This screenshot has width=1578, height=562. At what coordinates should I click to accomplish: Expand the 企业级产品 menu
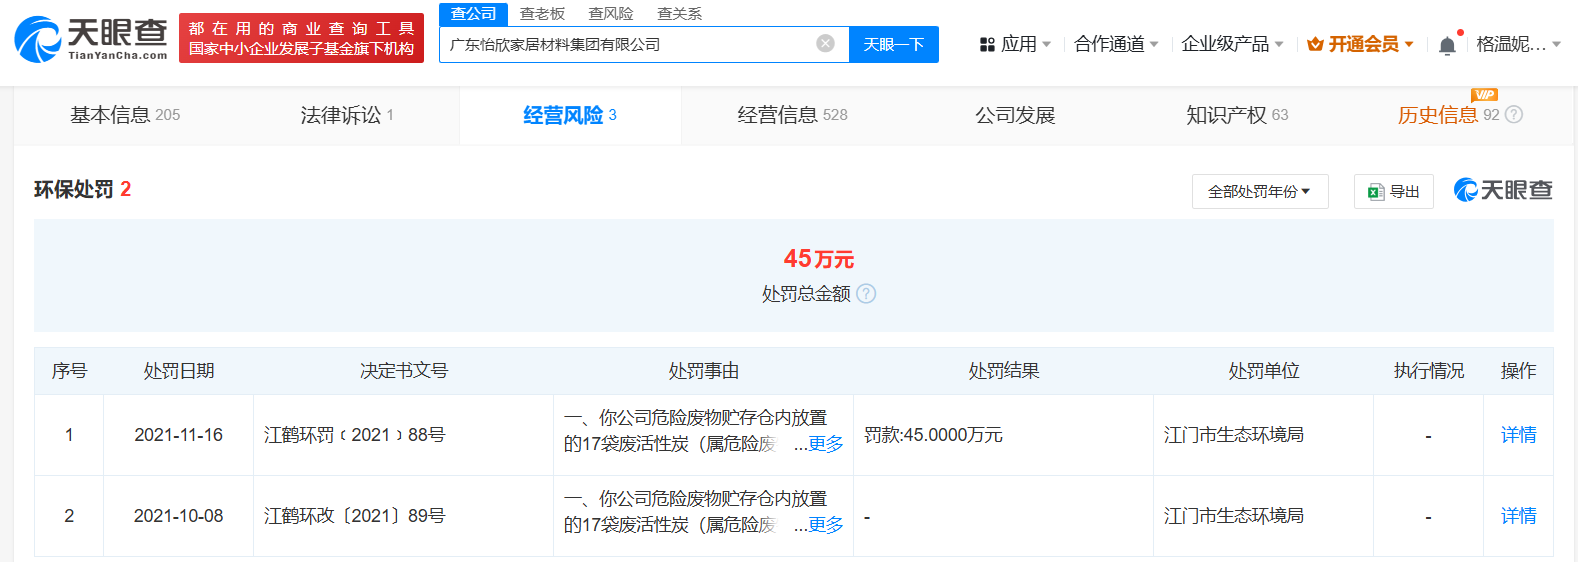click(x=1232, y=44)
